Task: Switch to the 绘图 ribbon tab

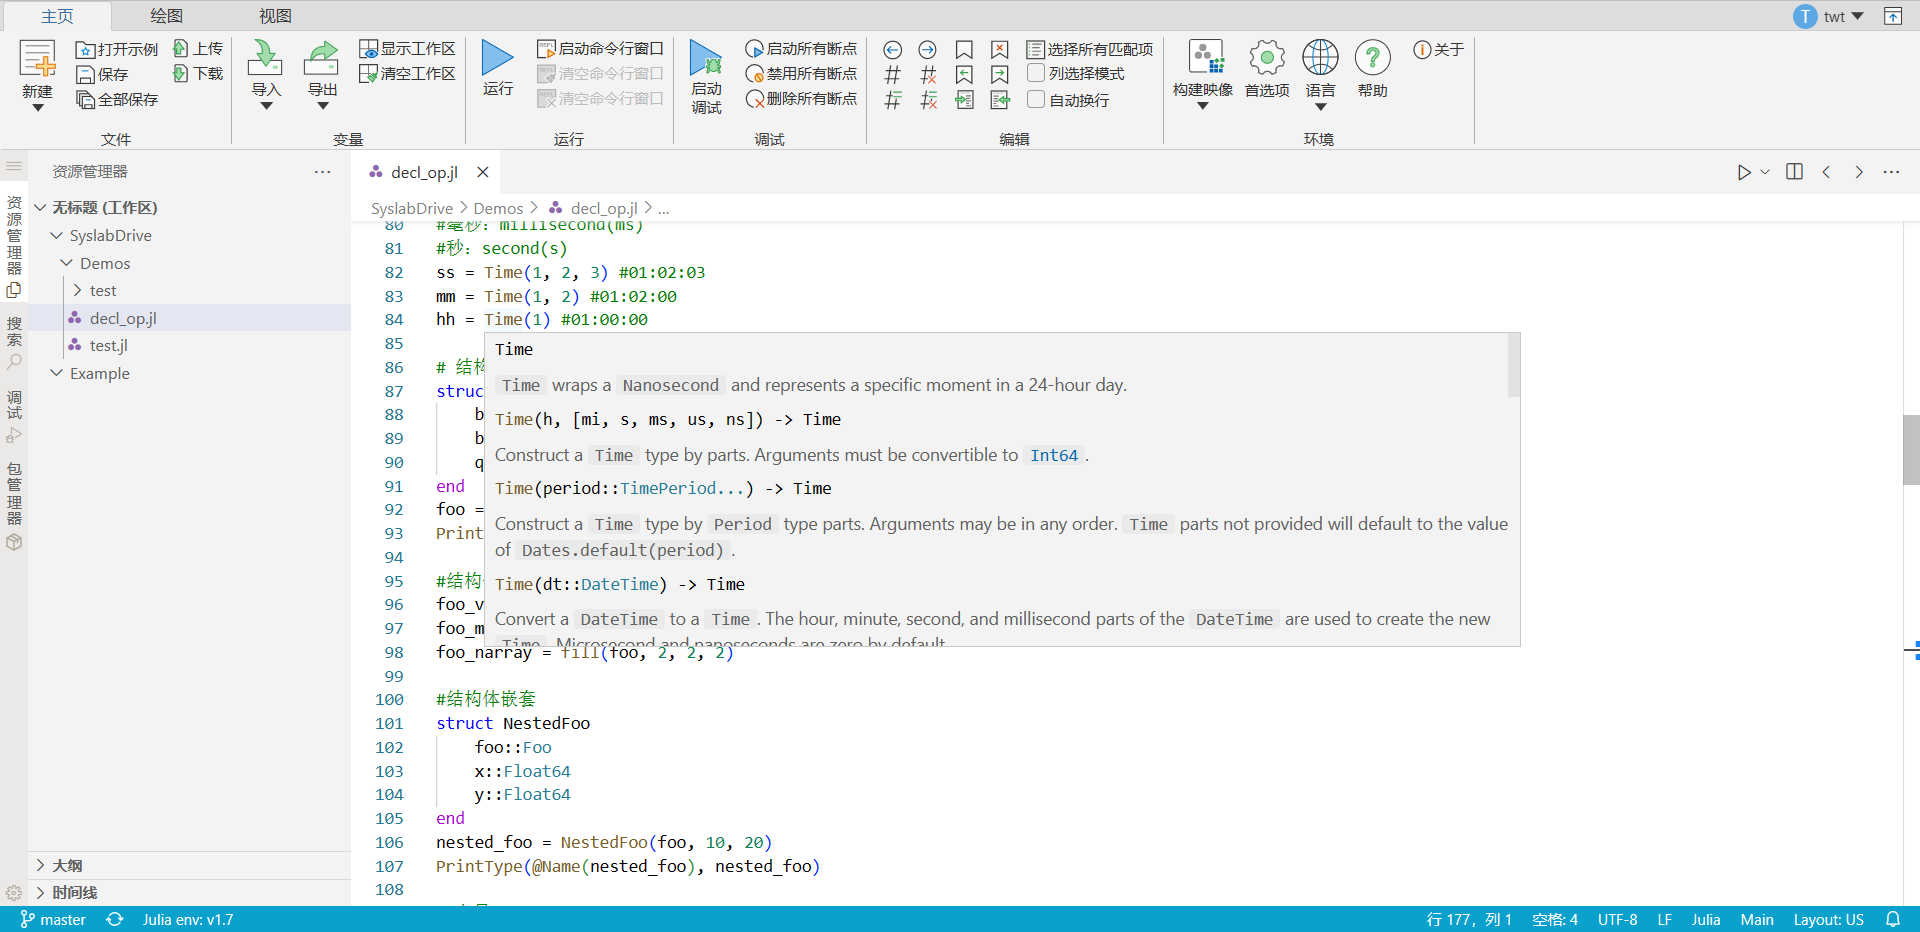Action: tap(166, 16)
